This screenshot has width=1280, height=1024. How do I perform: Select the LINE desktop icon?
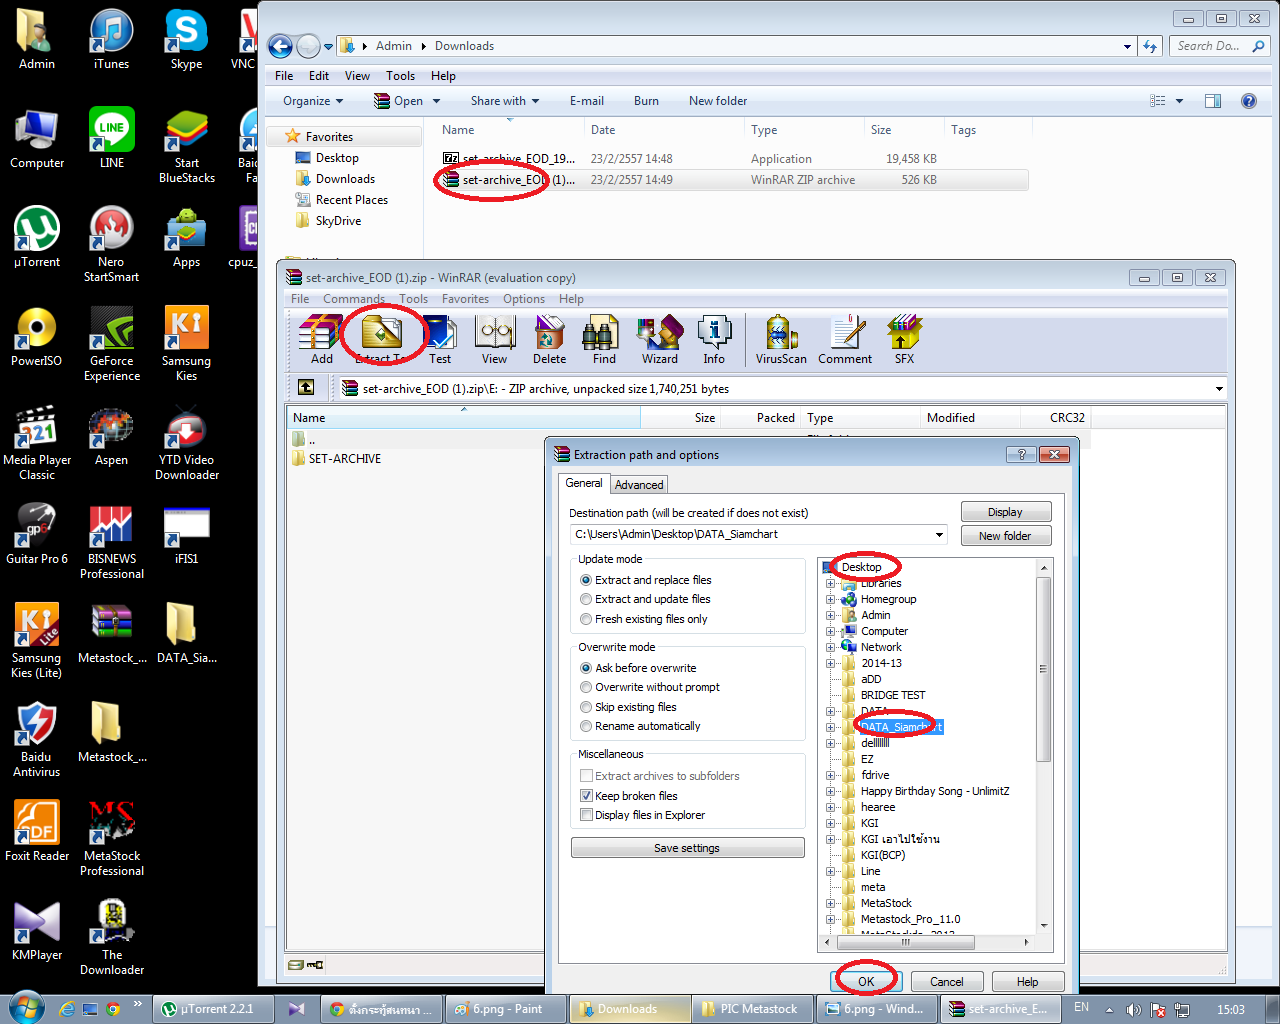pyautogui.click(x=112, y=138)
